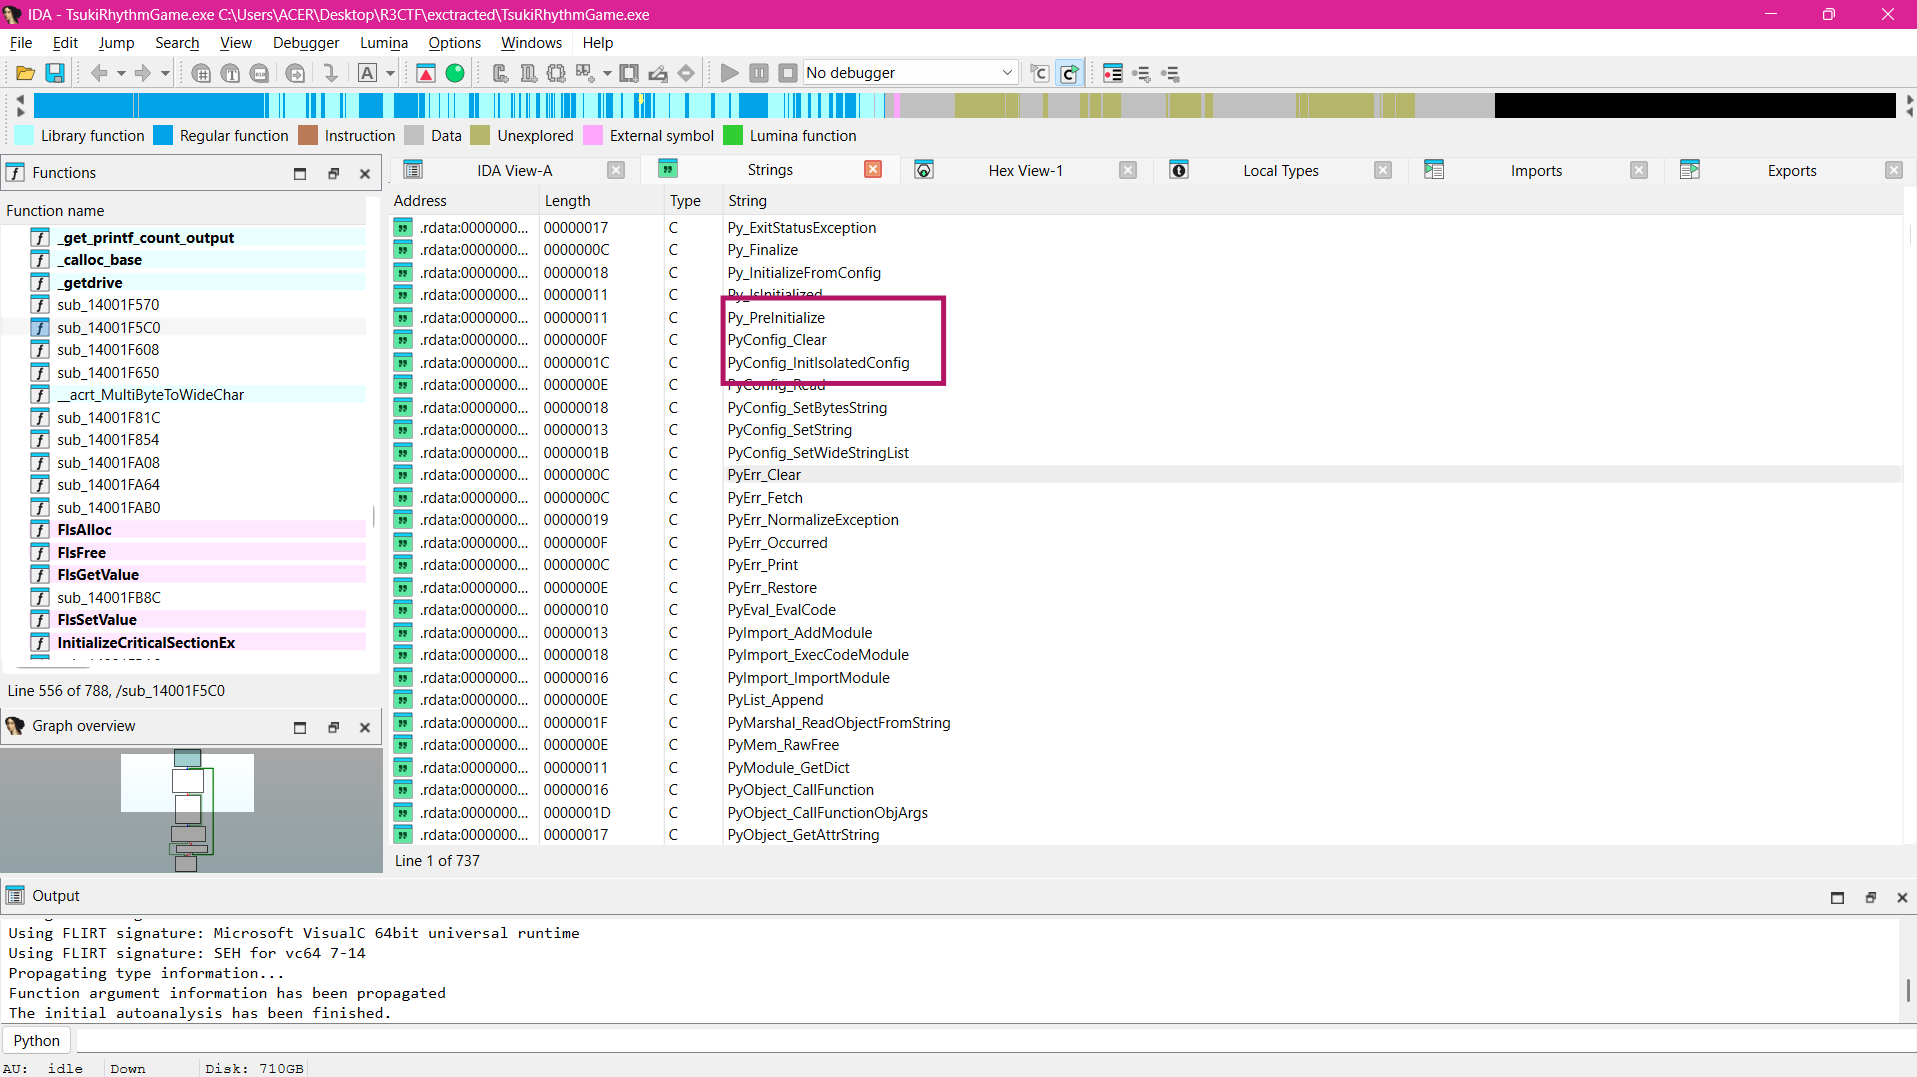Switch to the Exports tab
1917x1077 pixels.
pos(1791,171)
